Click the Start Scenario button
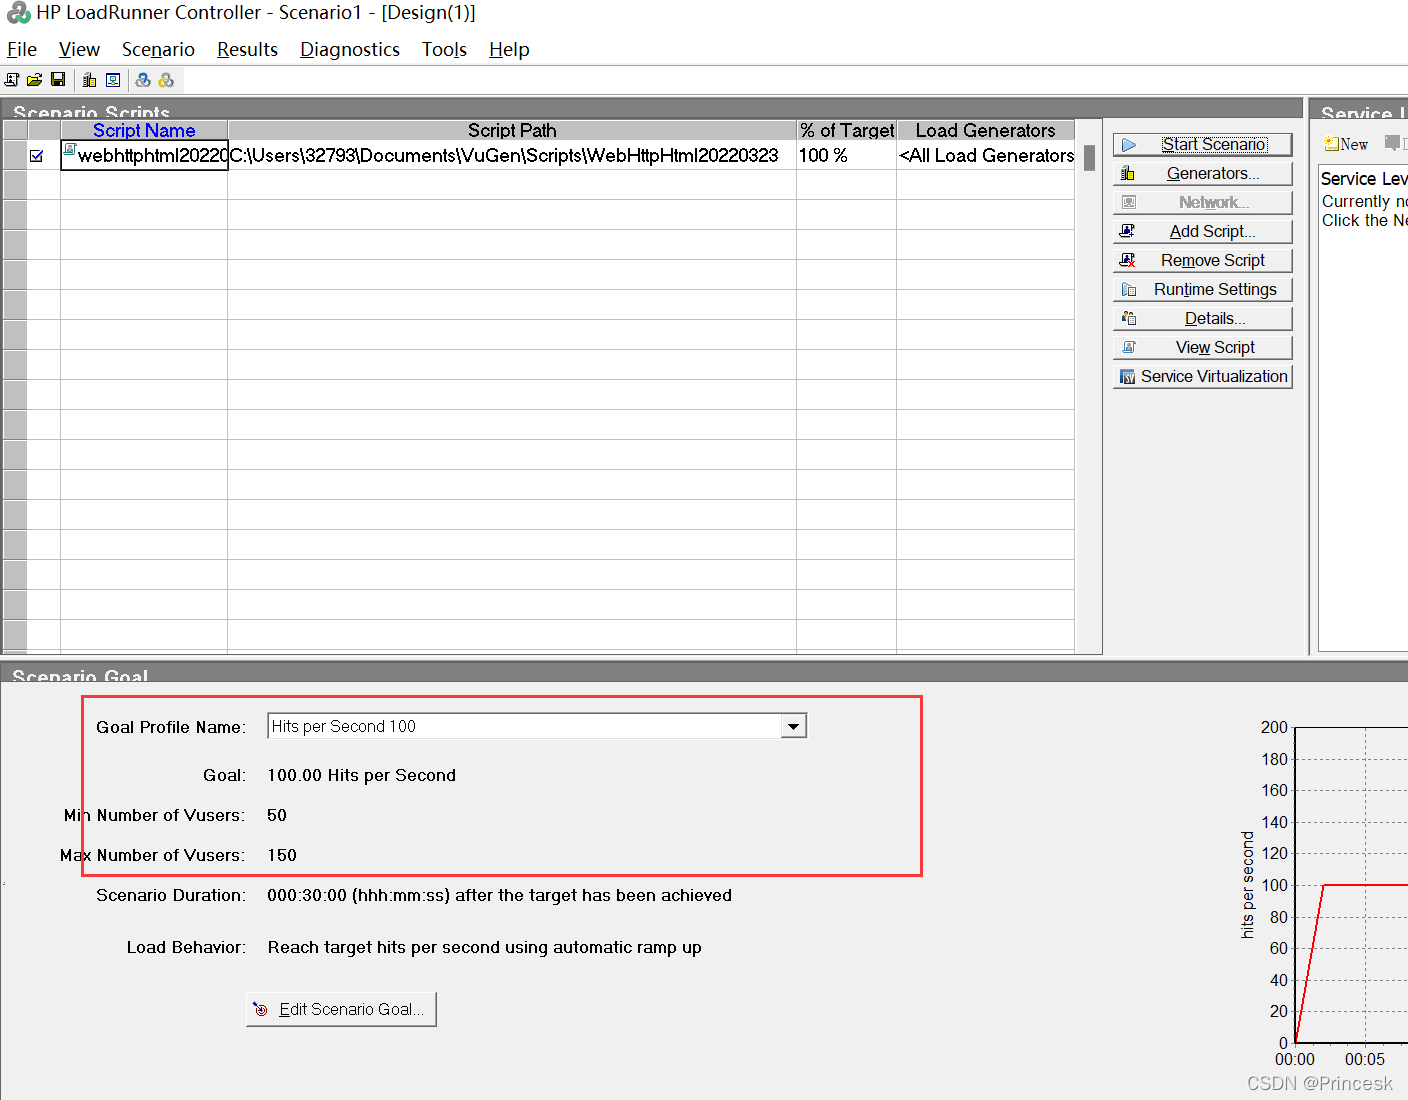 pos(1202,145)
